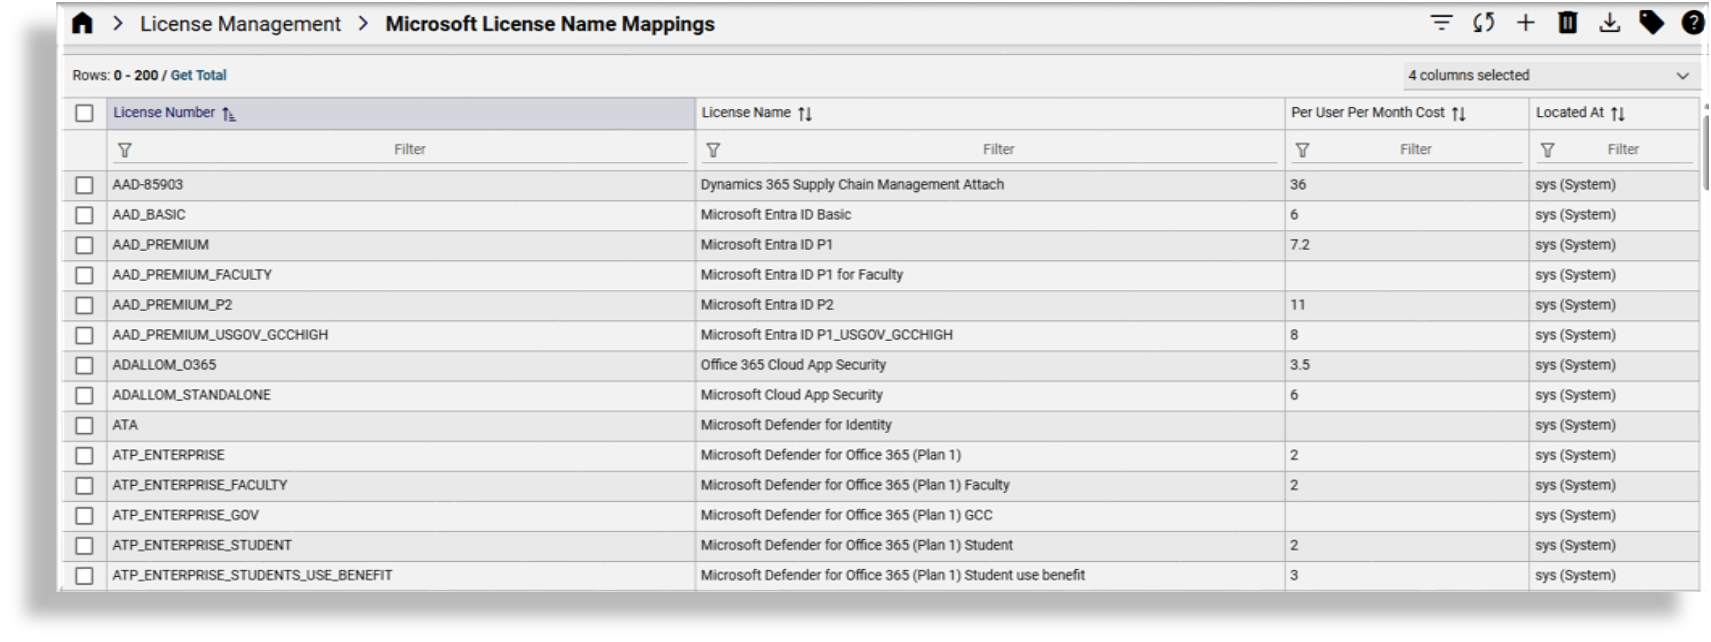This screenshot has height=642, width=1711.
Task: Check the ATP_ENTERPRISE_GOV row checkbox
Action: pyautogui.click(x=85, y=515)
